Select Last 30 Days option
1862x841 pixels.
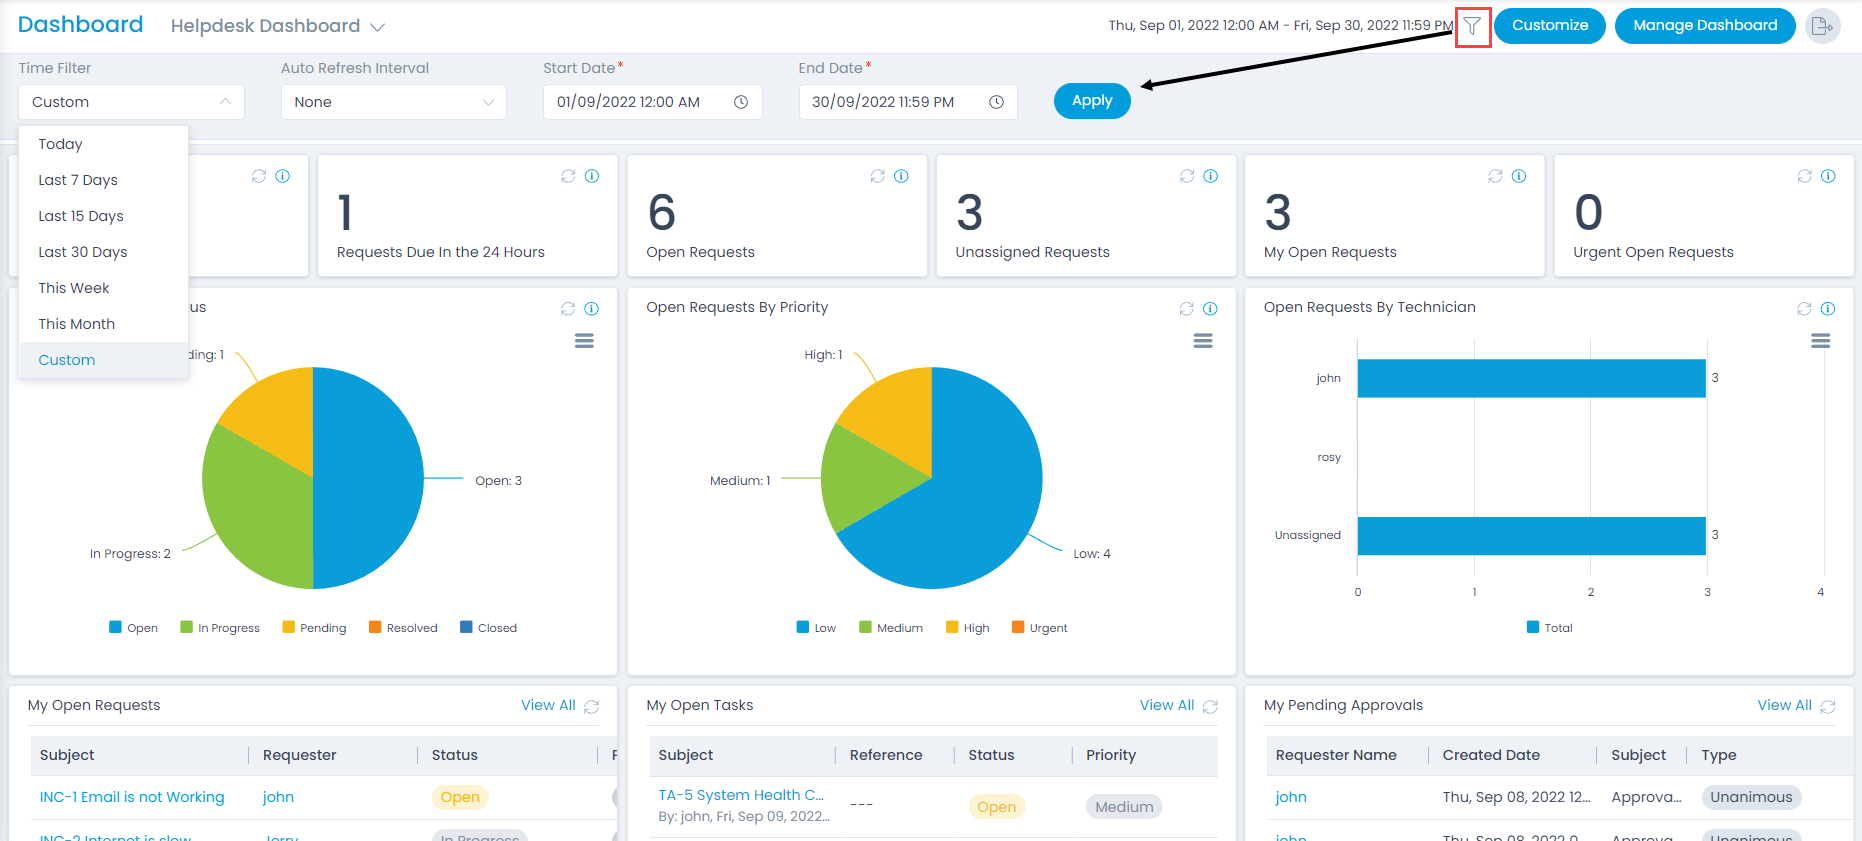coord(104,252)
